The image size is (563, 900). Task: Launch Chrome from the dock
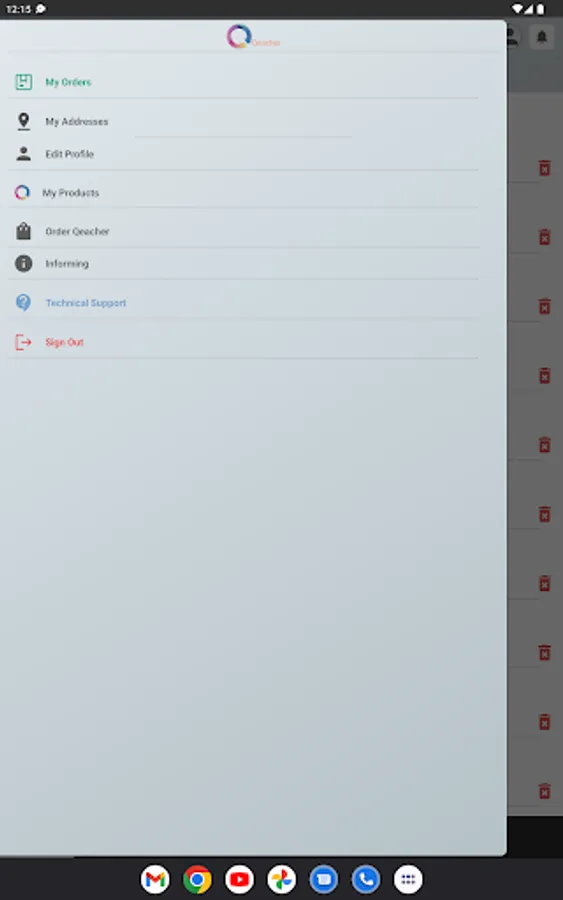click(197, 879)
